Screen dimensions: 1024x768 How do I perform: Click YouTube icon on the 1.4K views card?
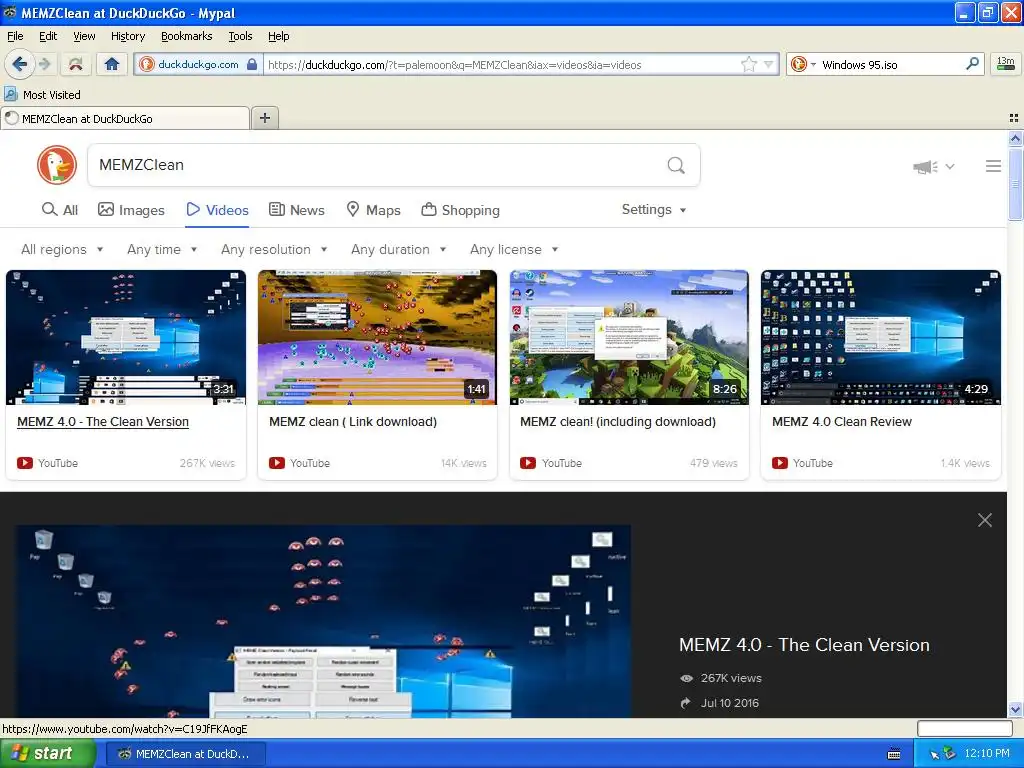tap(780, 463)
